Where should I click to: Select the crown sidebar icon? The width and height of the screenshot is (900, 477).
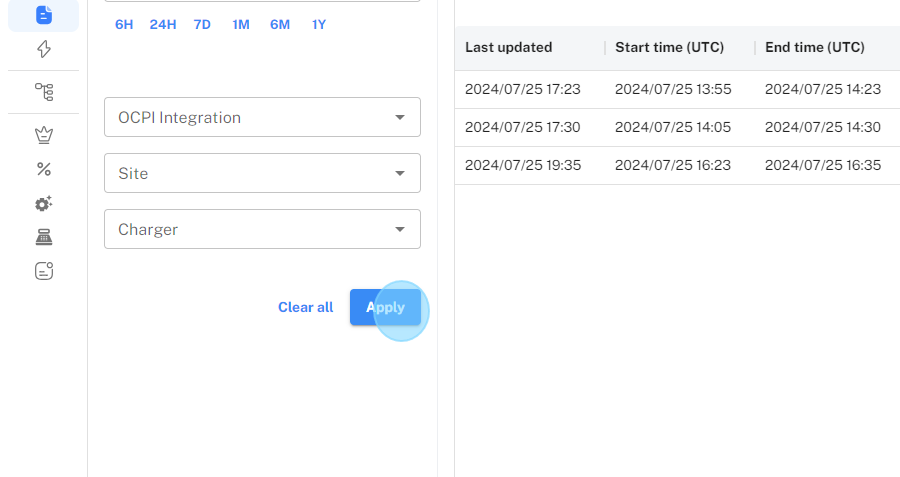(43, 135)
